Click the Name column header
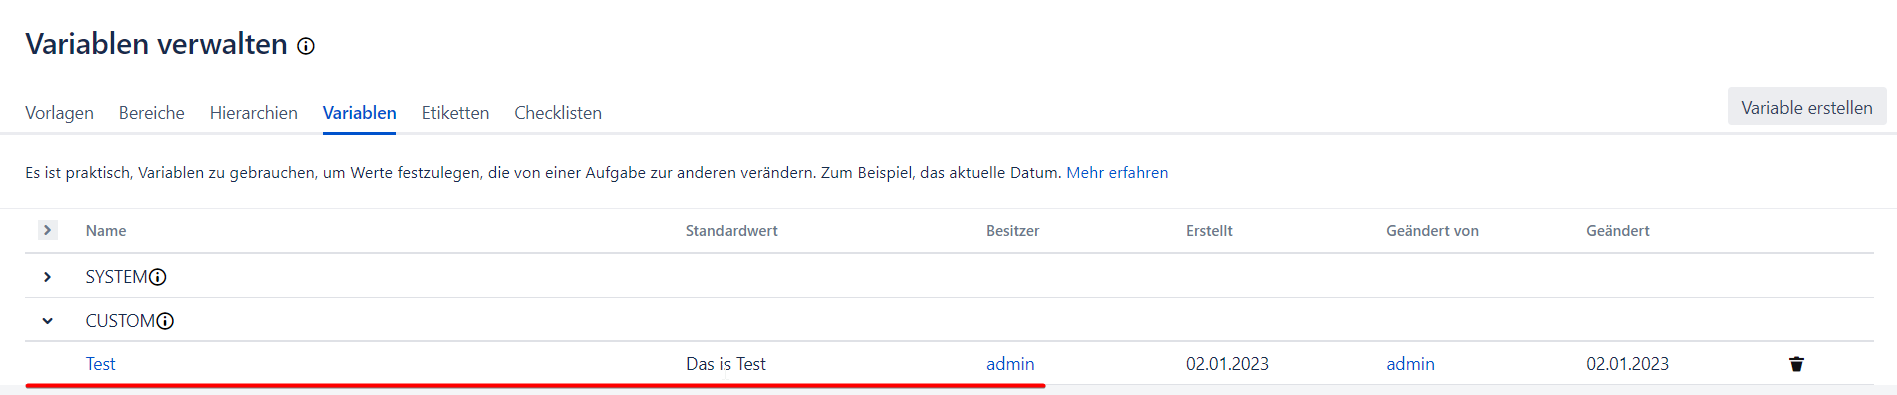This screenshot has height=395, width=1897. click(x=106, y=231)
